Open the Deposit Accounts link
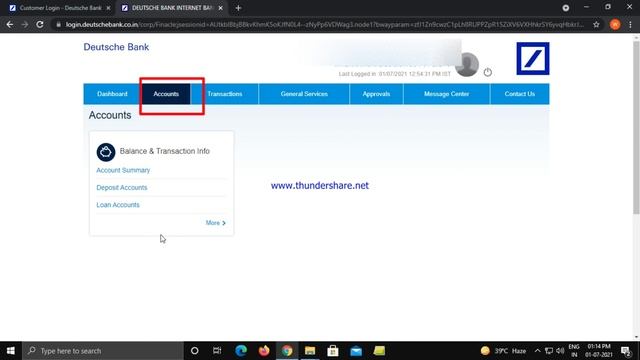This screenshot has width=640, height=360. coord(122,188)
